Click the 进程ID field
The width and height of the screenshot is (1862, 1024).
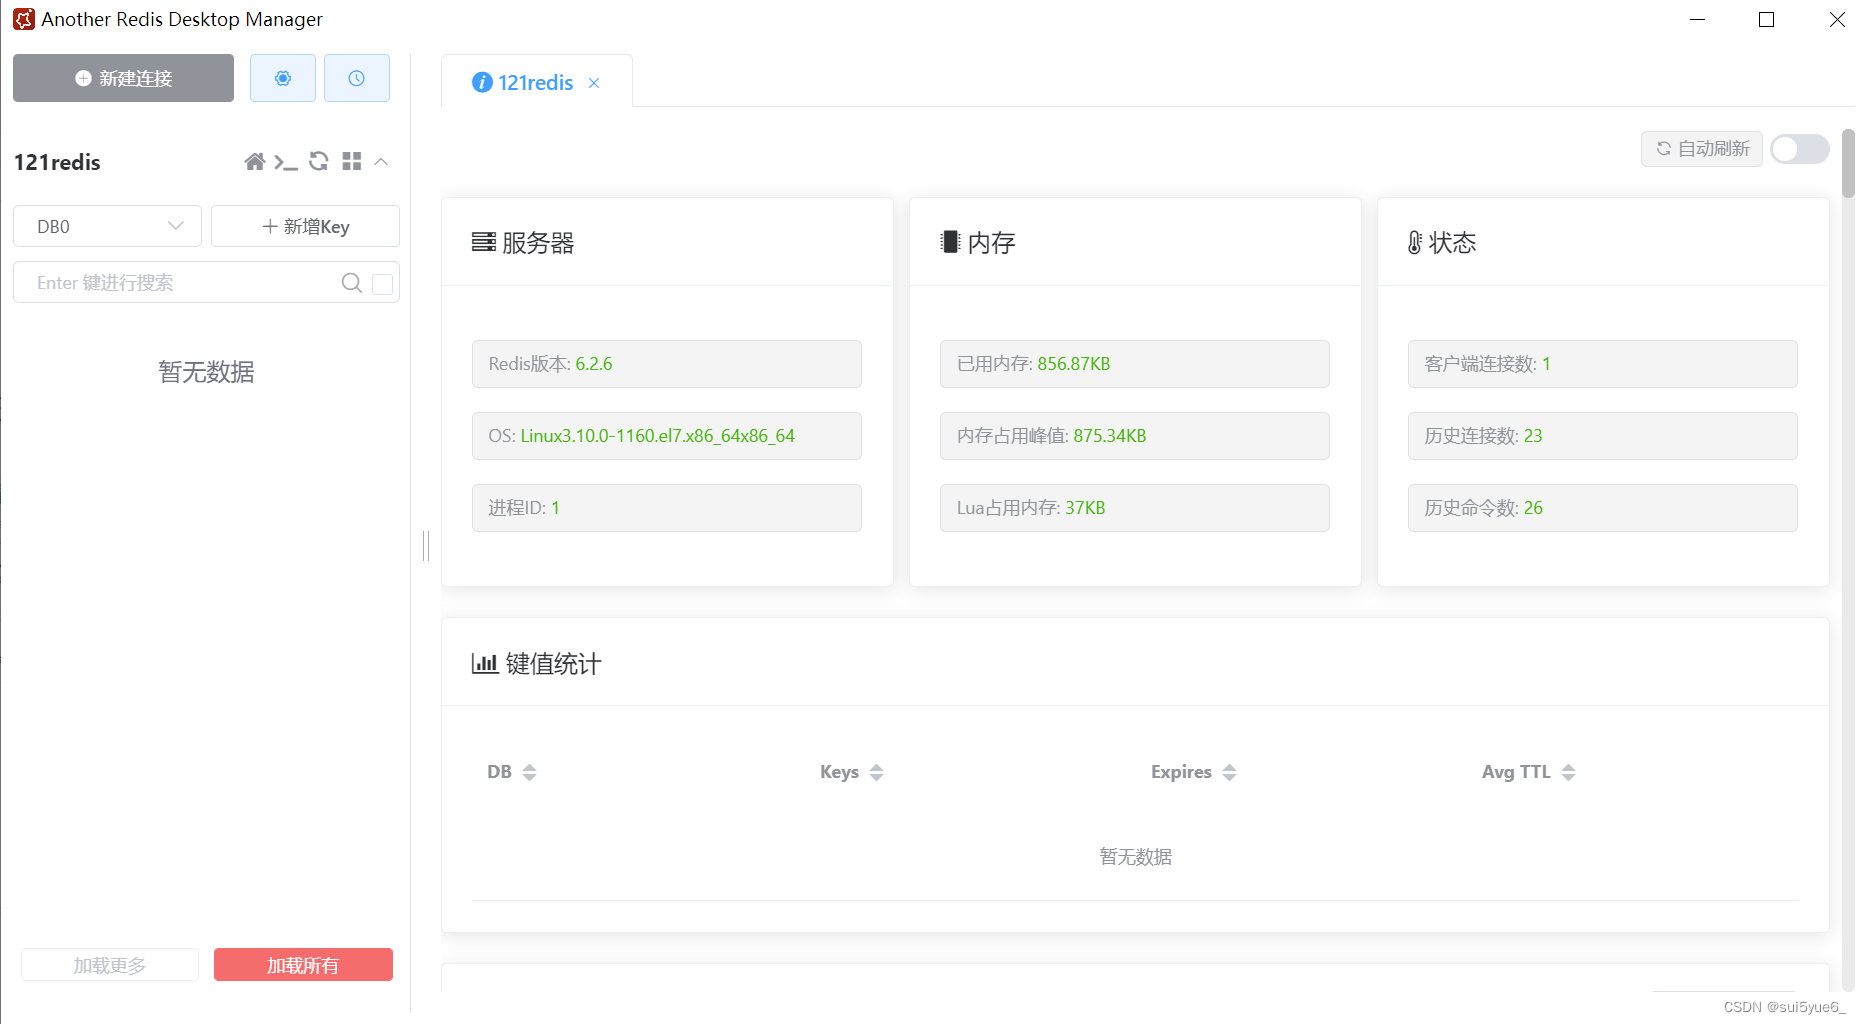point(667,508)
